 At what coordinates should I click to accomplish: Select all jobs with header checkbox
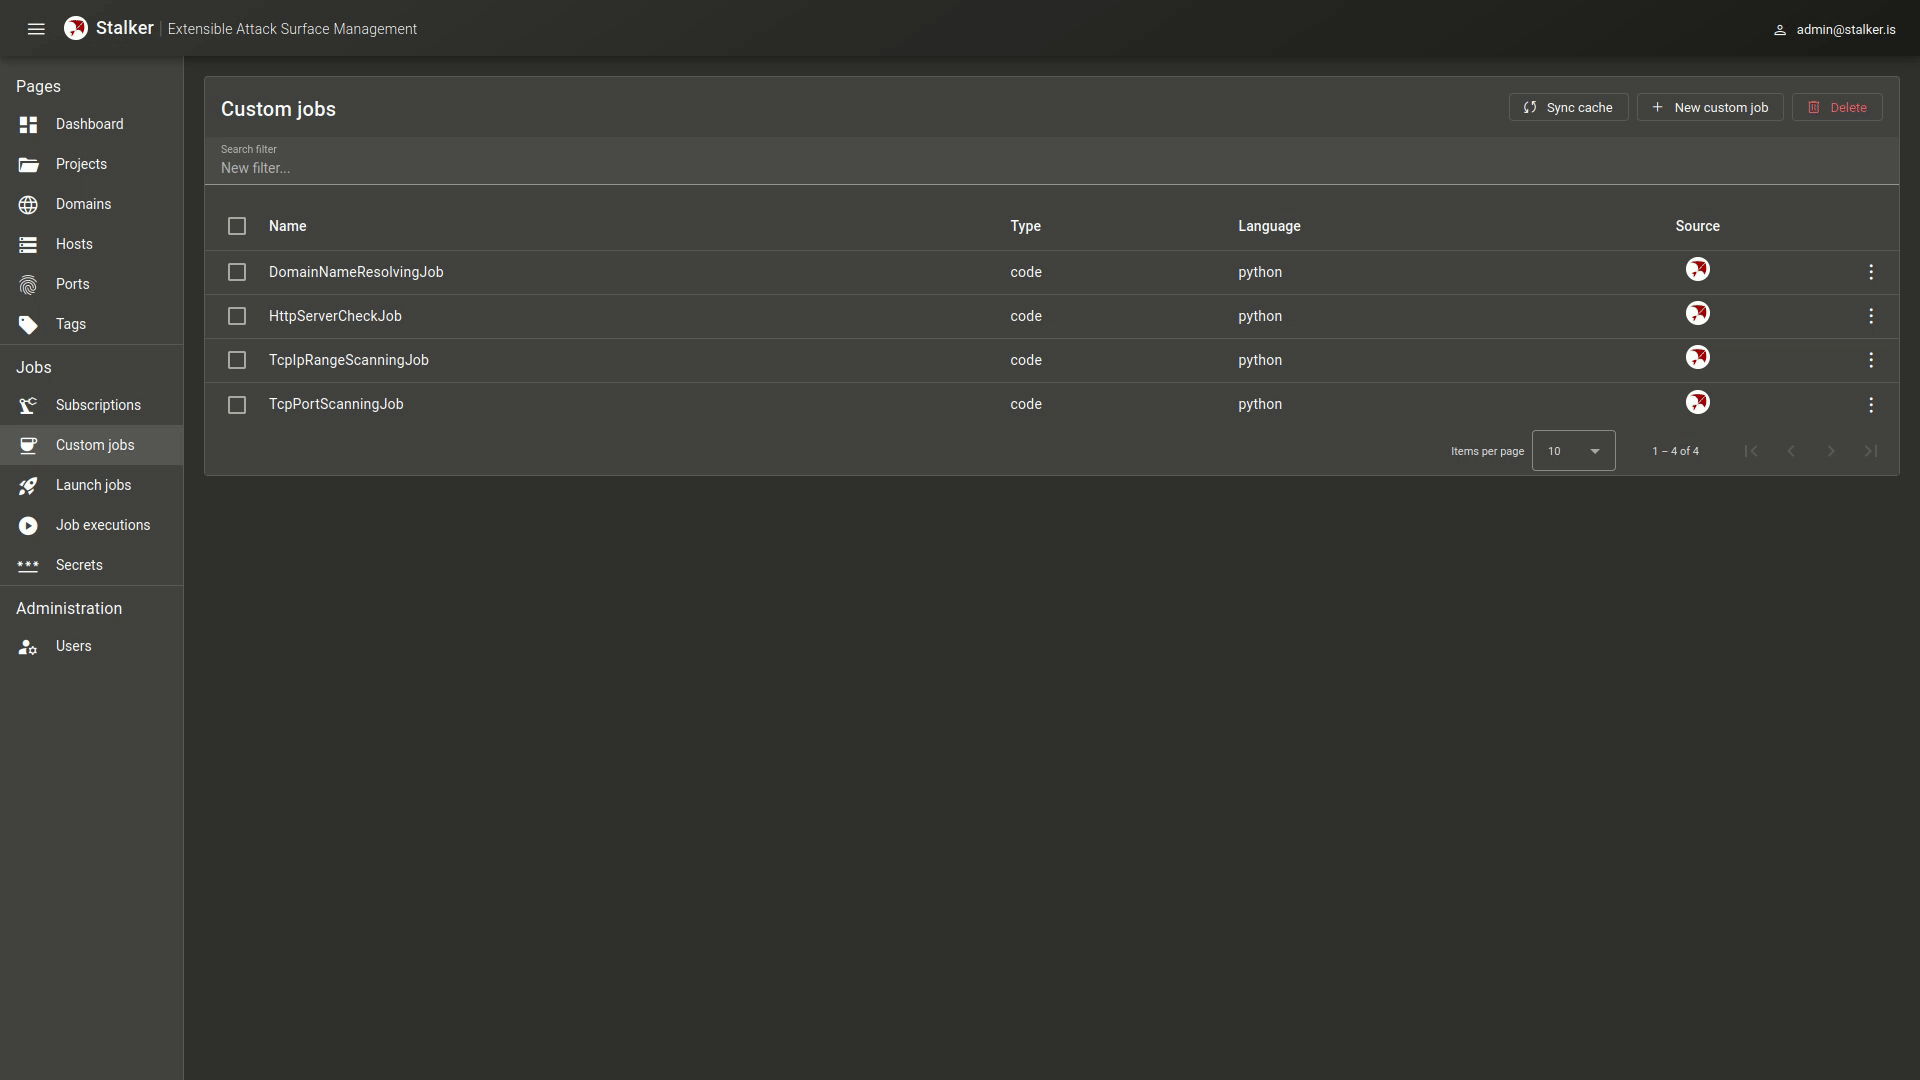click(237, 227)
